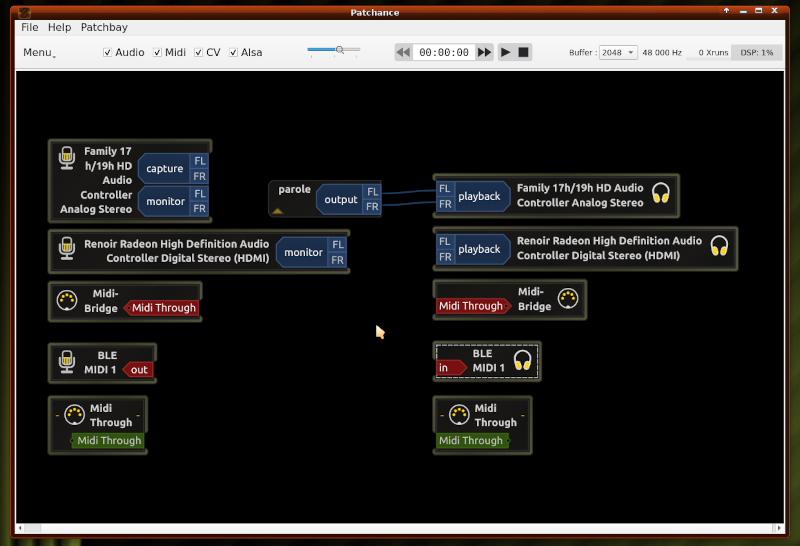Click the MIDI icon on left Midi-Bridge box
Viewport: 800px width, 546px height.
click(x=67, y=300)
